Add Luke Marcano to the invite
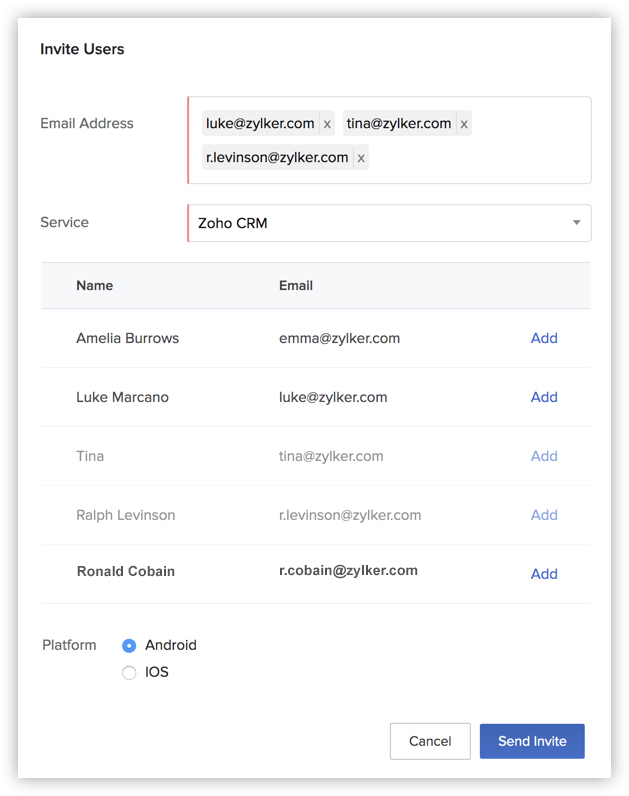This screenshot has width=629, height=796. [x=544, y=397]
